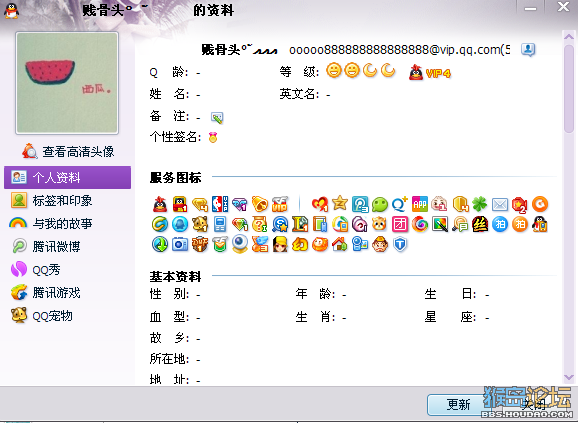Click the globe with green download arrow icon
This screenshot has width=578, height=423.
pyautogui.click(x=160, y=244)
